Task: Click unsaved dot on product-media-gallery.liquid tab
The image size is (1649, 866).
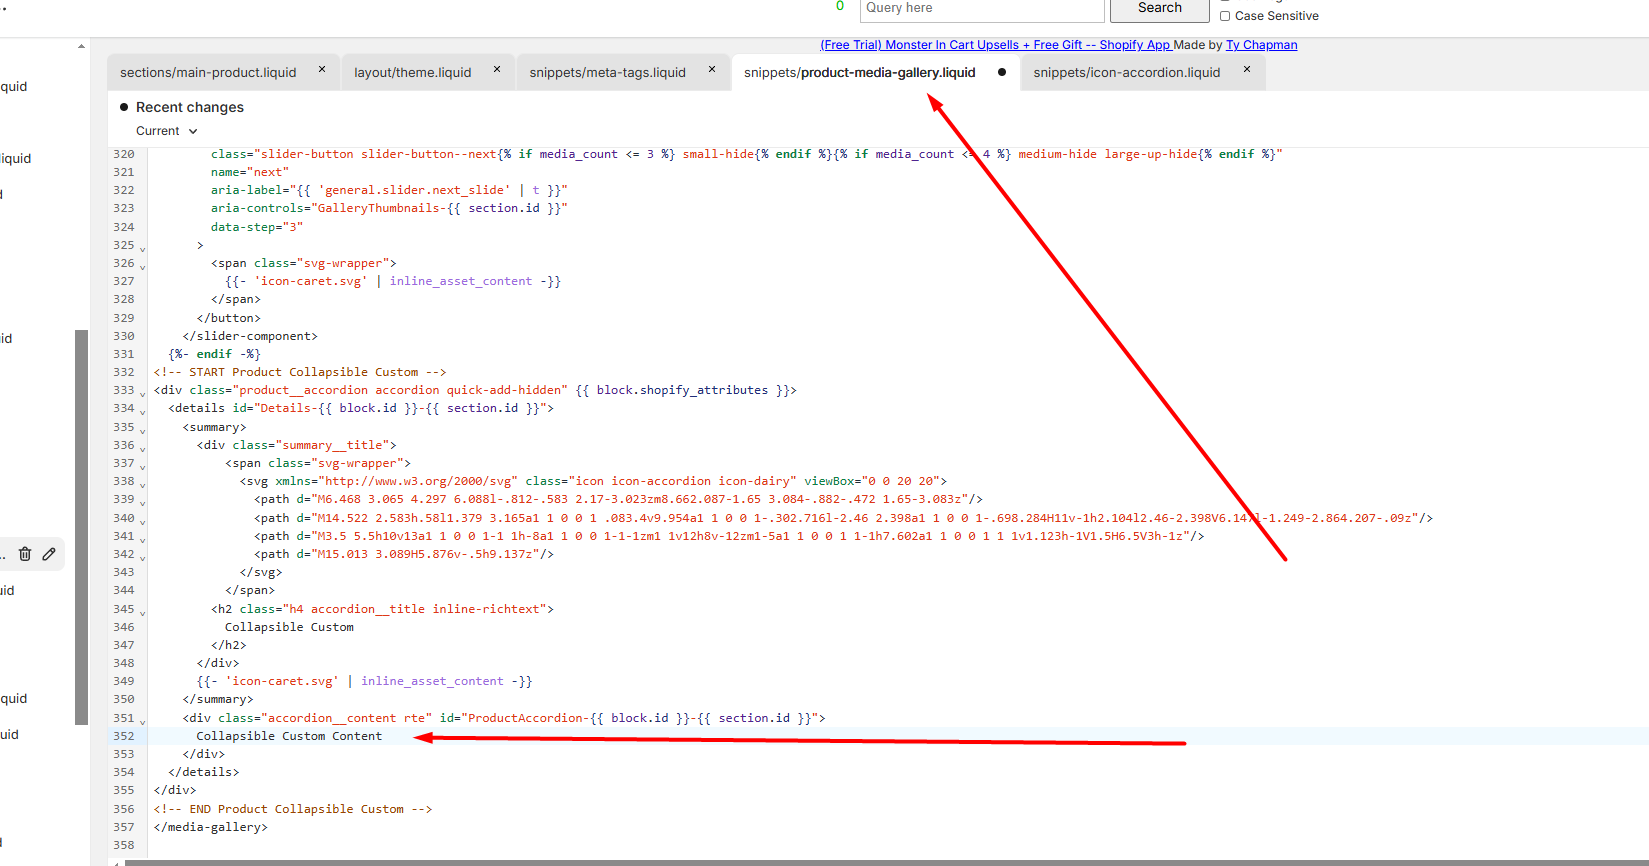Action: point(1002,72)
